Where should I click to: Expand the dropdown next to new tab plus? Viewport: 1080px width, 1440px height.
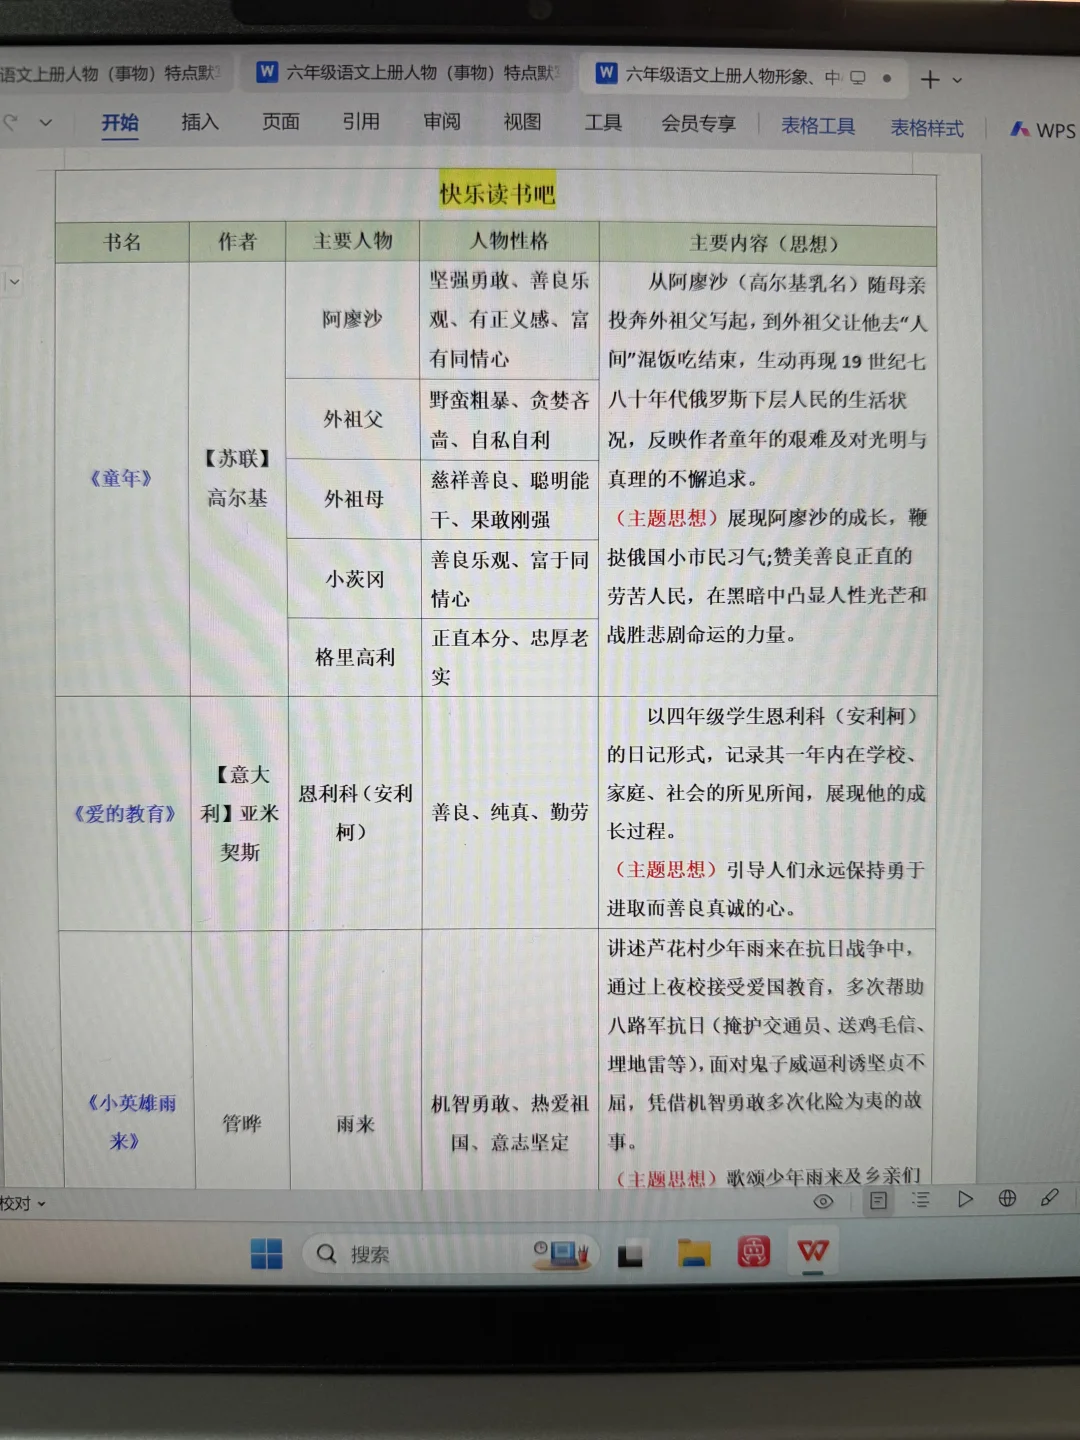958,80
